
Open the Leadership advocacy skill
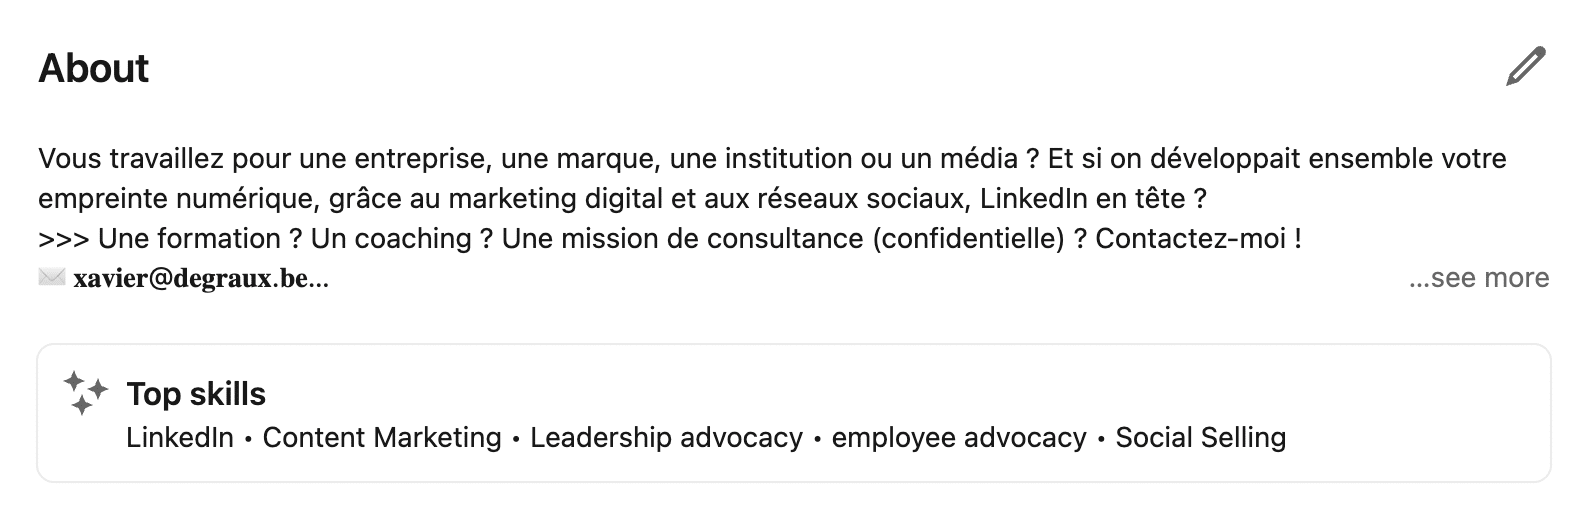[666, 438]
